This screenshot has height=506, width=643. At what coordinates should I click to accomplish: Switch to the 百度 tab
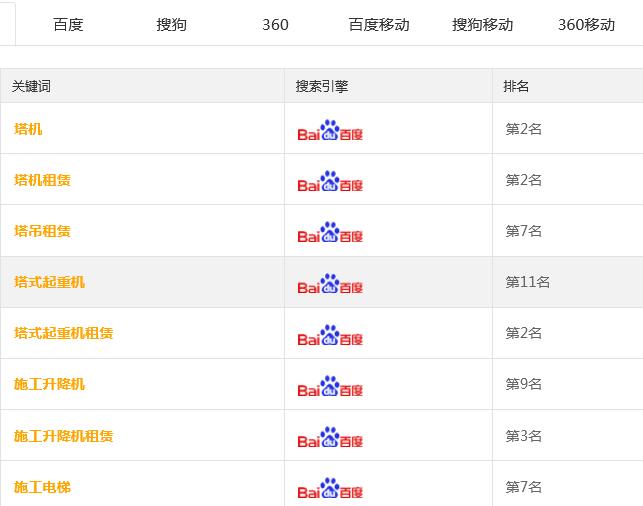68,25
